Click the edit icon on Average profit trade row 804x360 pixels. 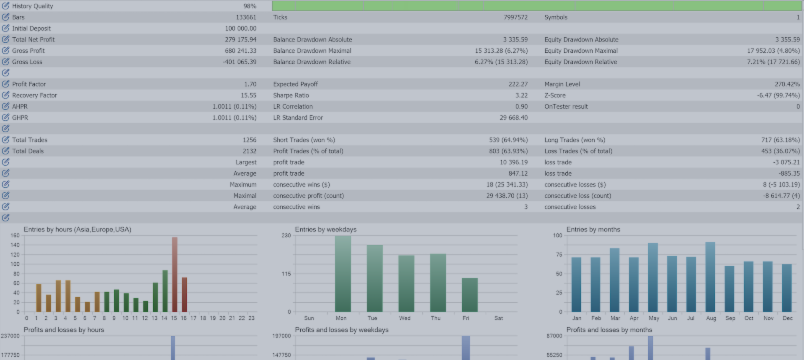click(x=6, y=173)
